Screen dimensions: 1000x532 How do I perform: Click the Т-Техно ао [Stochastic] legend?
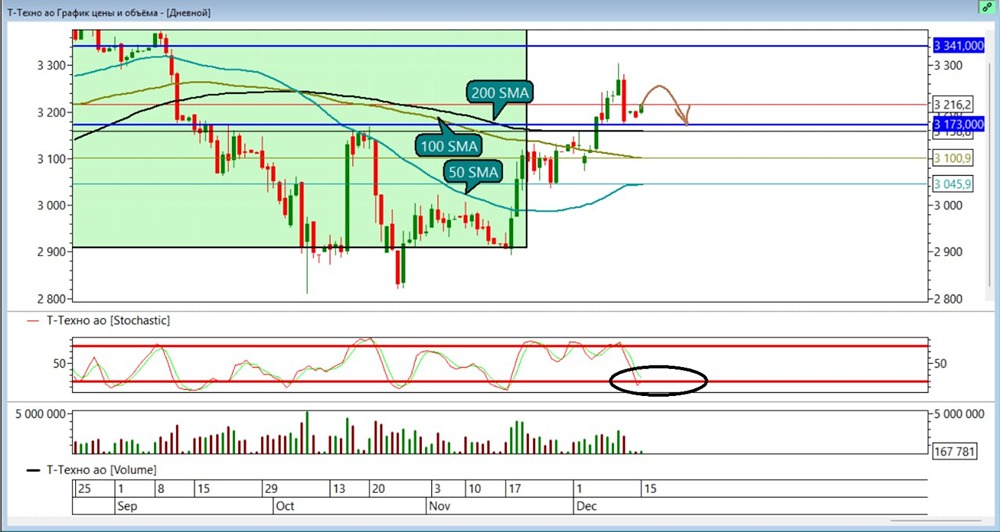pyautogui.click(x=98, y=321)
